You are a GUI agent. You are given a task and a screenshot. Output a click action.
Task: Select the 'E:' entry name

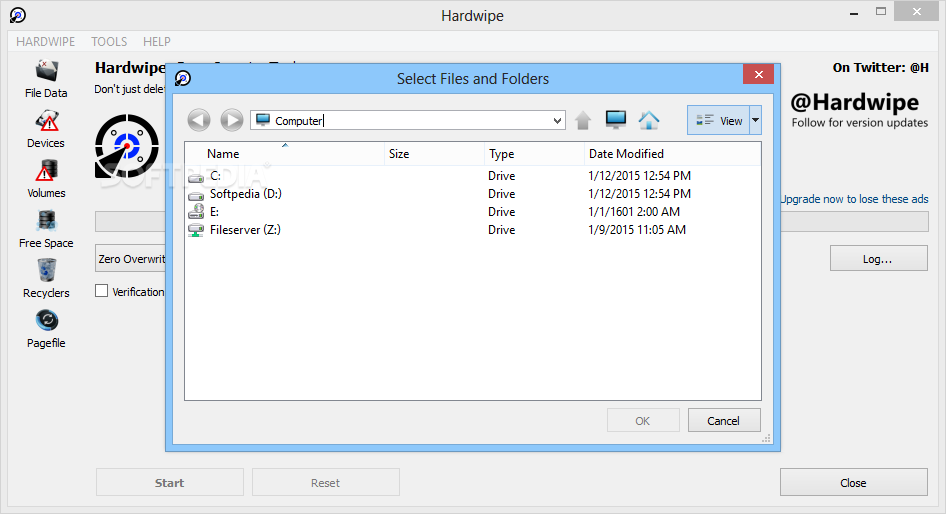(x=214, y=212)
